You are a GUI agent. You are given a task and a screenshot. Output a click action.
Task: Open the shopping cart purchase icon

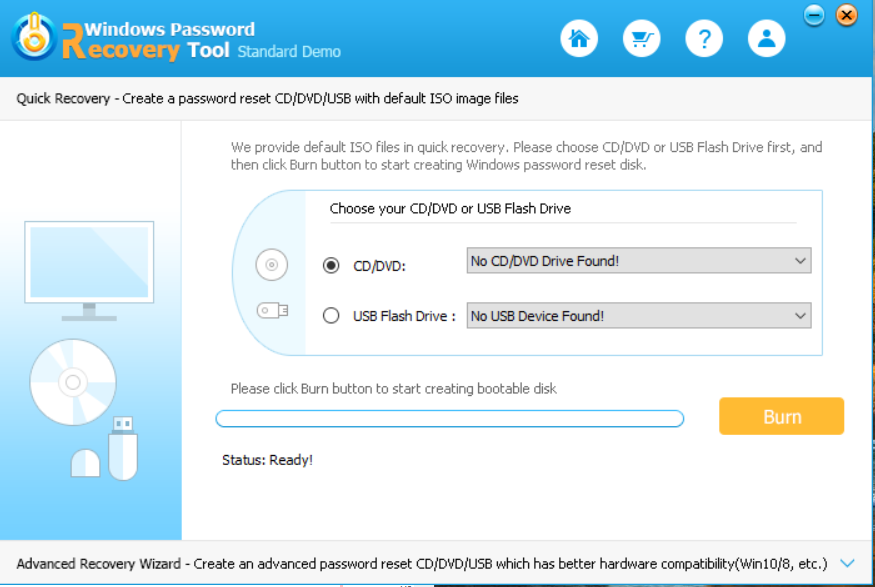point(641,39)
